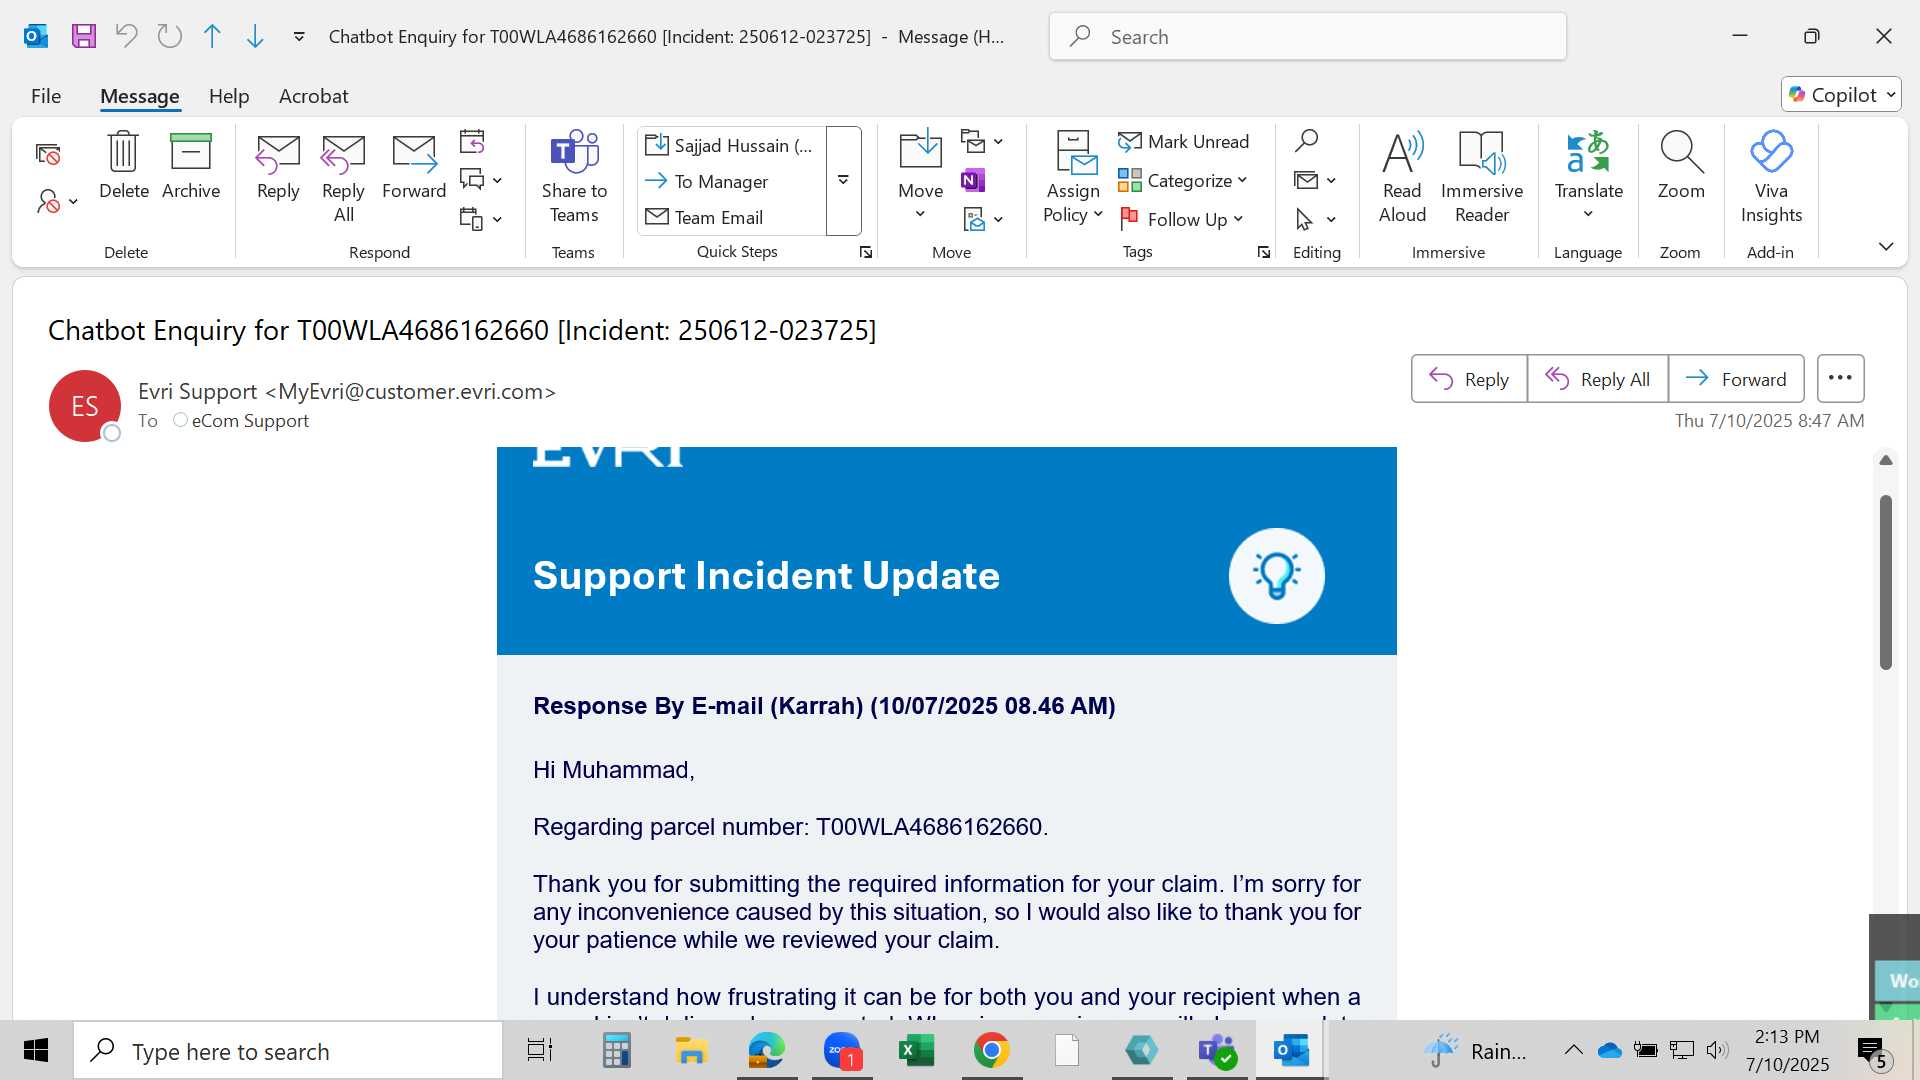
Task: Go to the previous item with the up arrow
Action: [212, 37]
